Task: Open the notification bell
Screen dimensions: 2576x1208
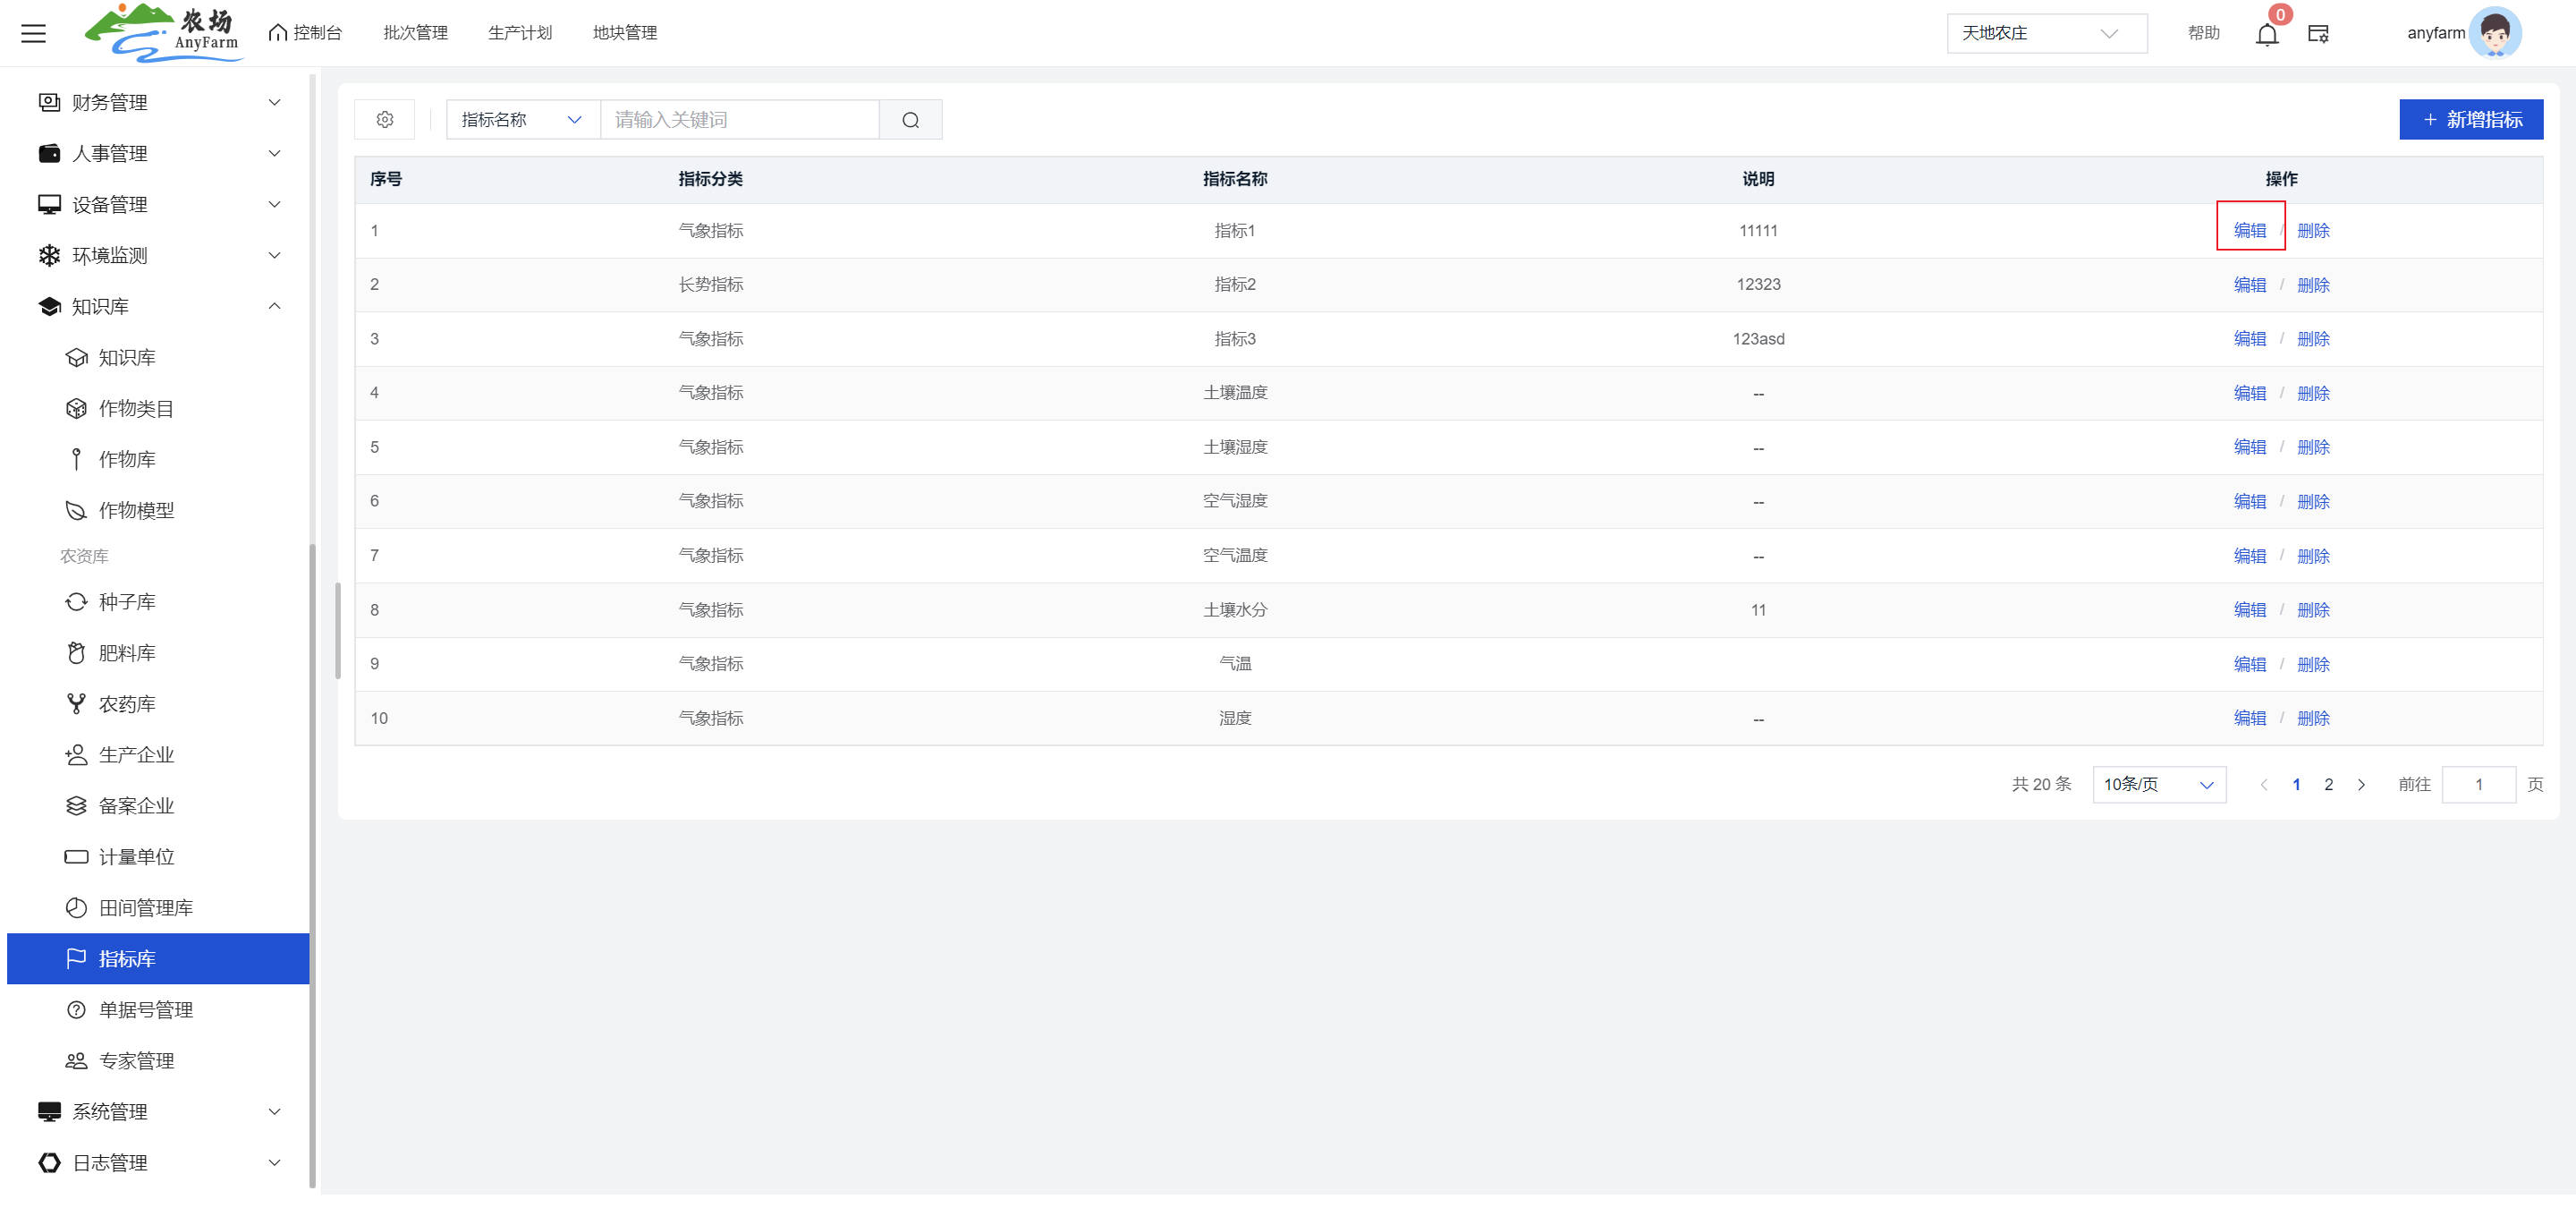Action: 2266,34
